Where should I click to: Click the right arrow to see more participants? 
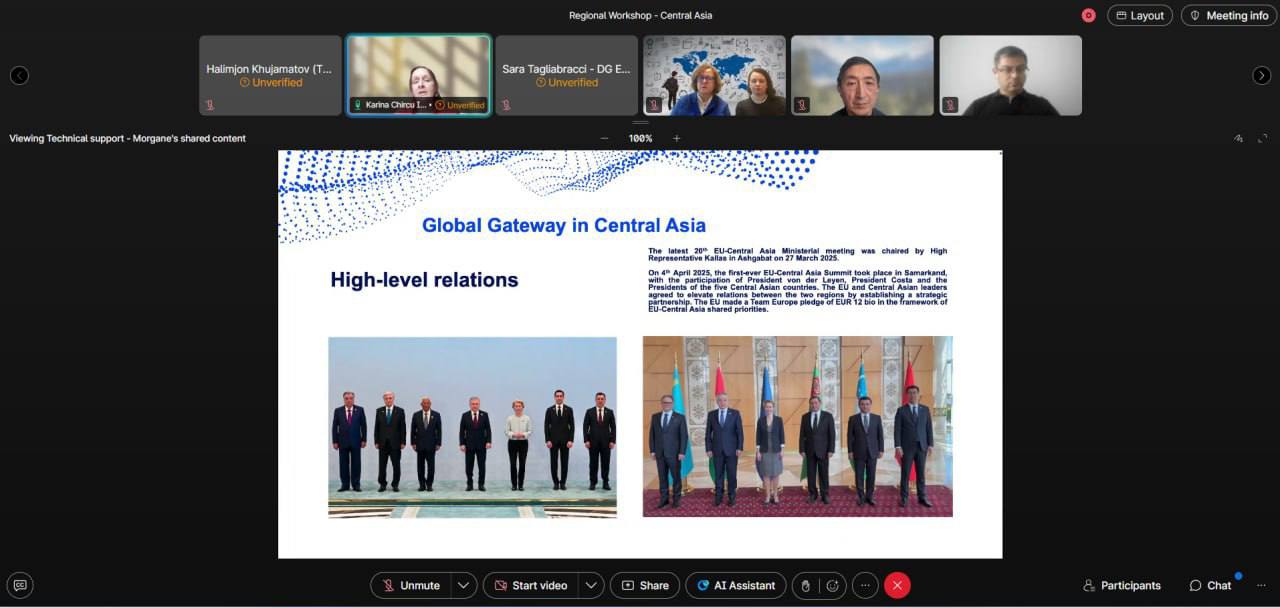click(1260, 75)
